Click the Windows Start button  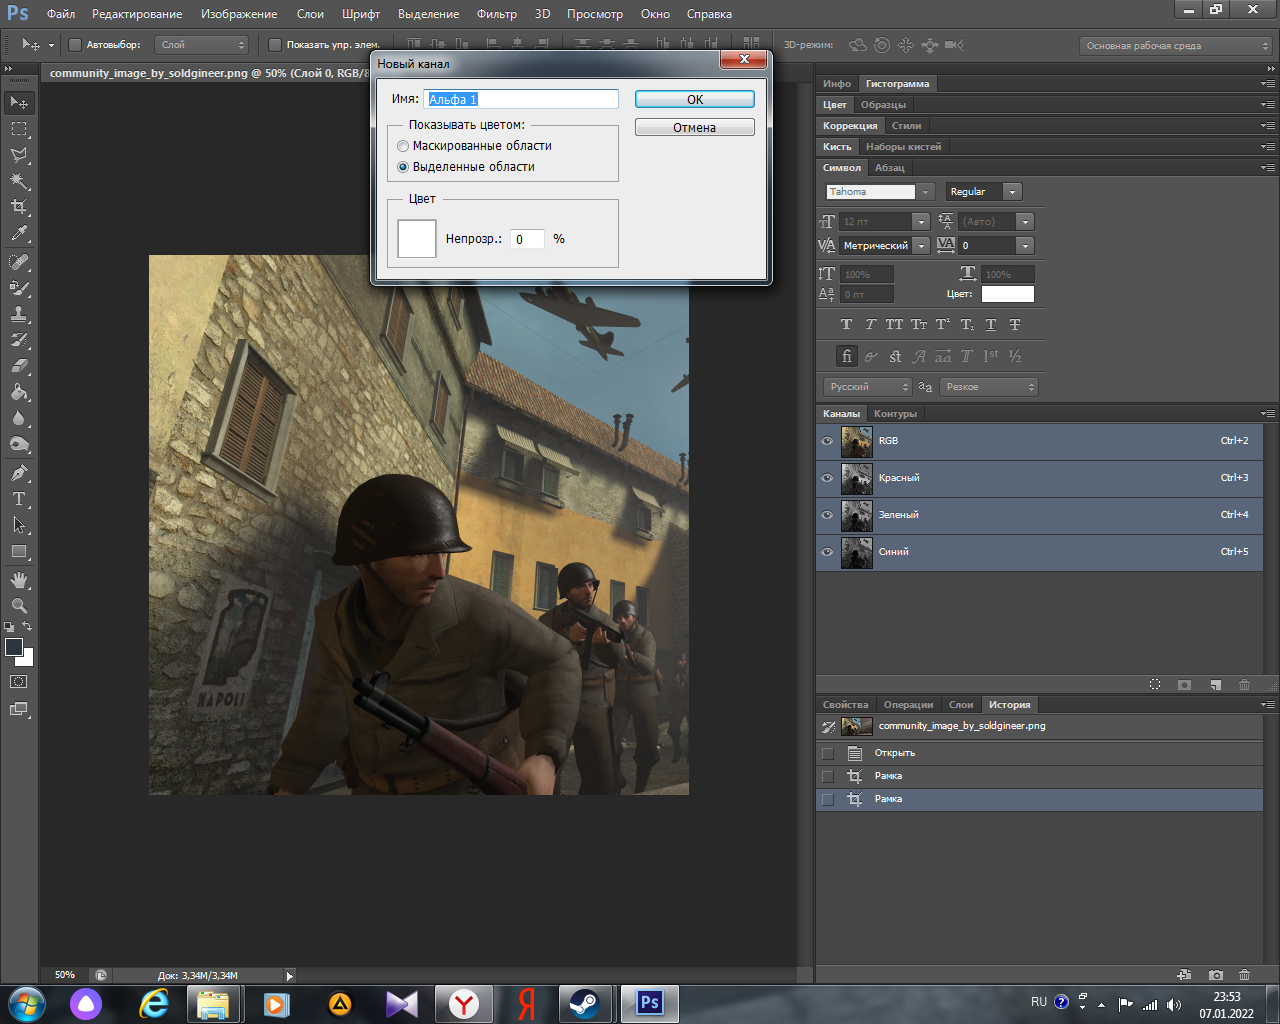coord(26,1003)
